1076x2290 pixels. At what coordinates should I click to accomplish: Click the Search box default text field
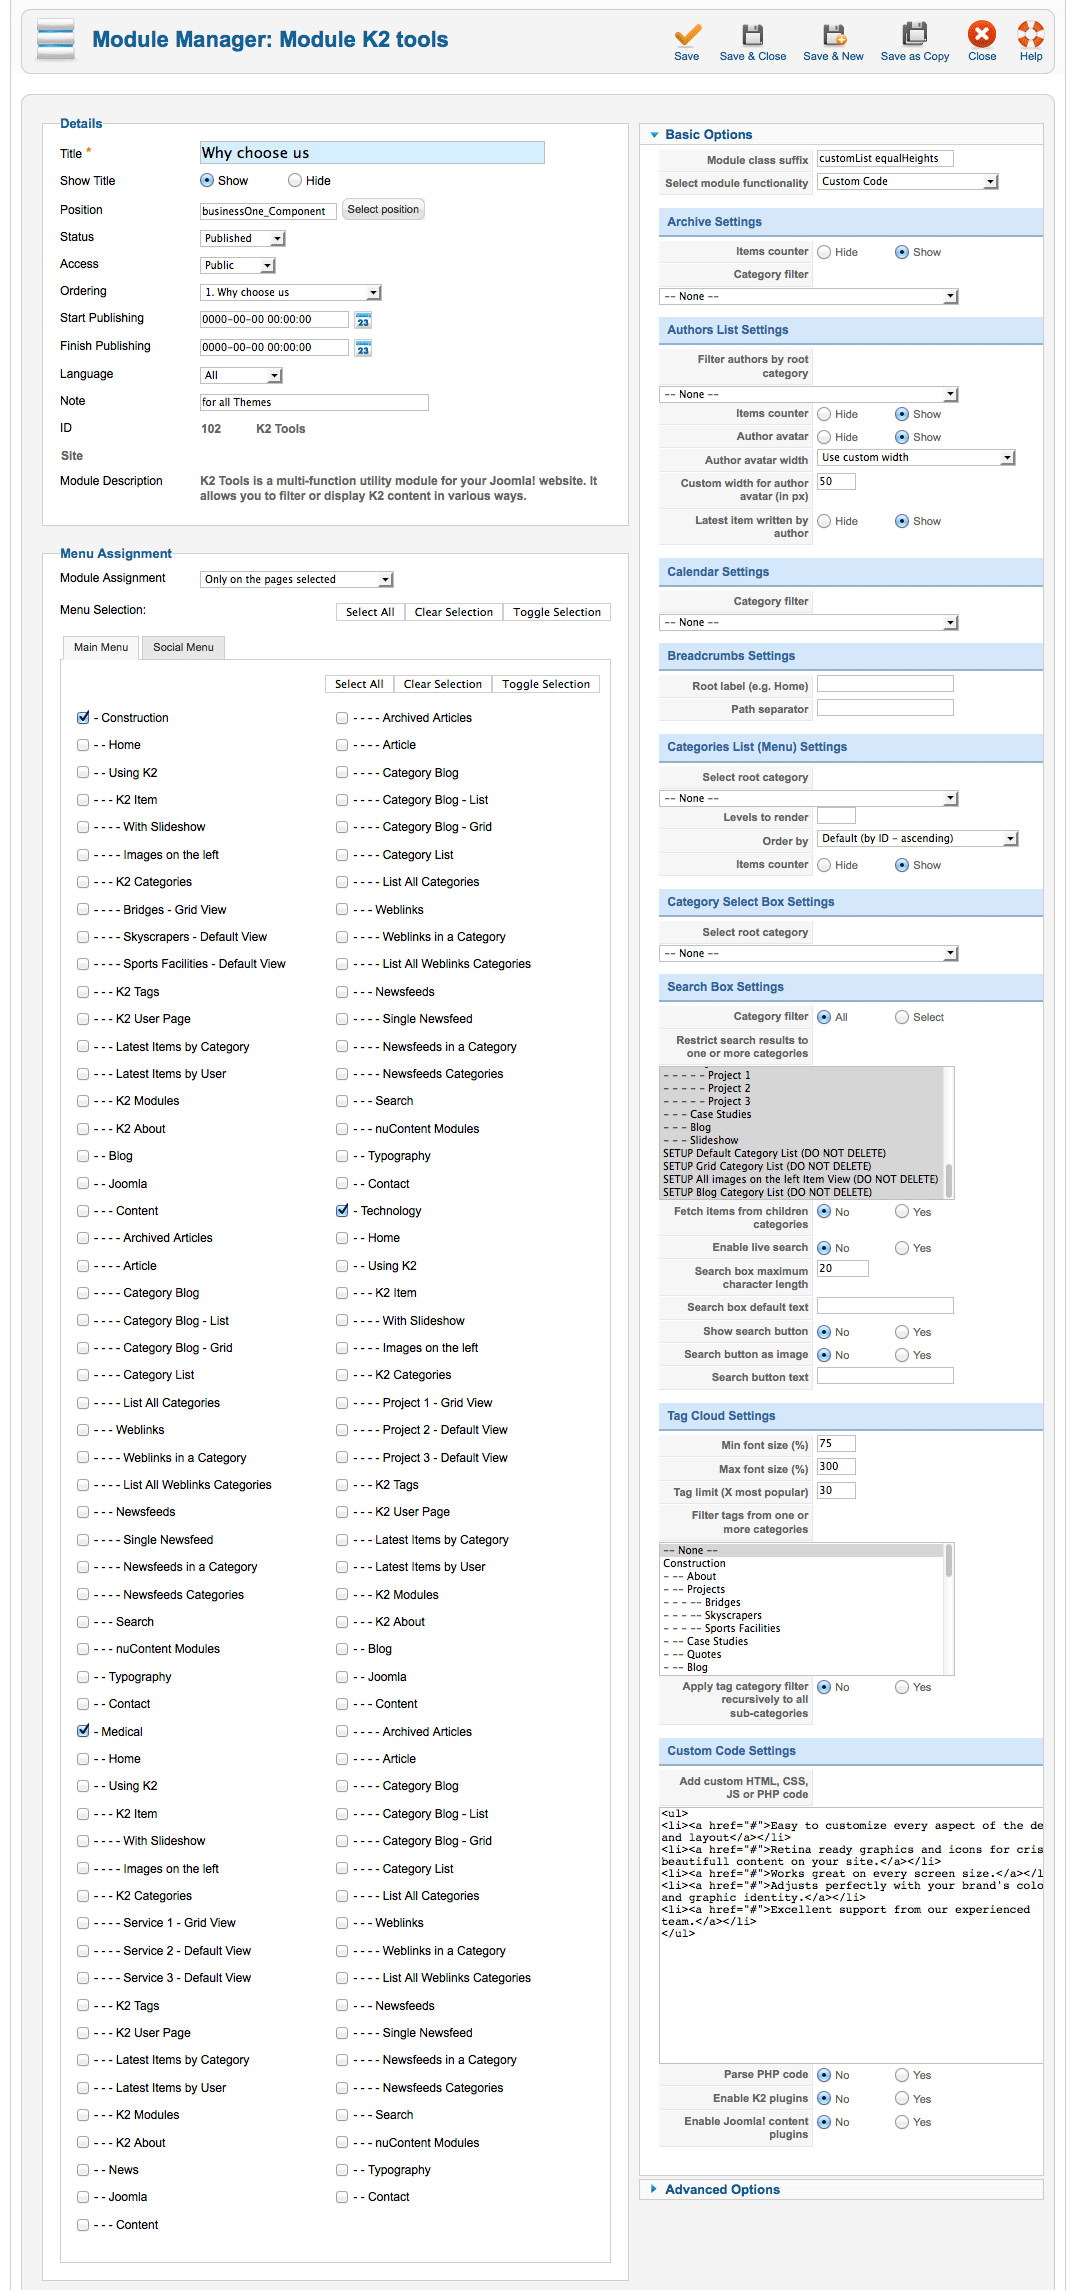point(885,1306)
